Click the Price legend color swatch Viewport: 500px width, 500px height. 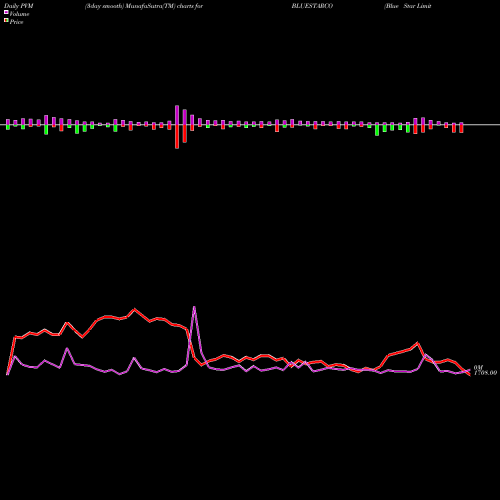pos(6,21)
